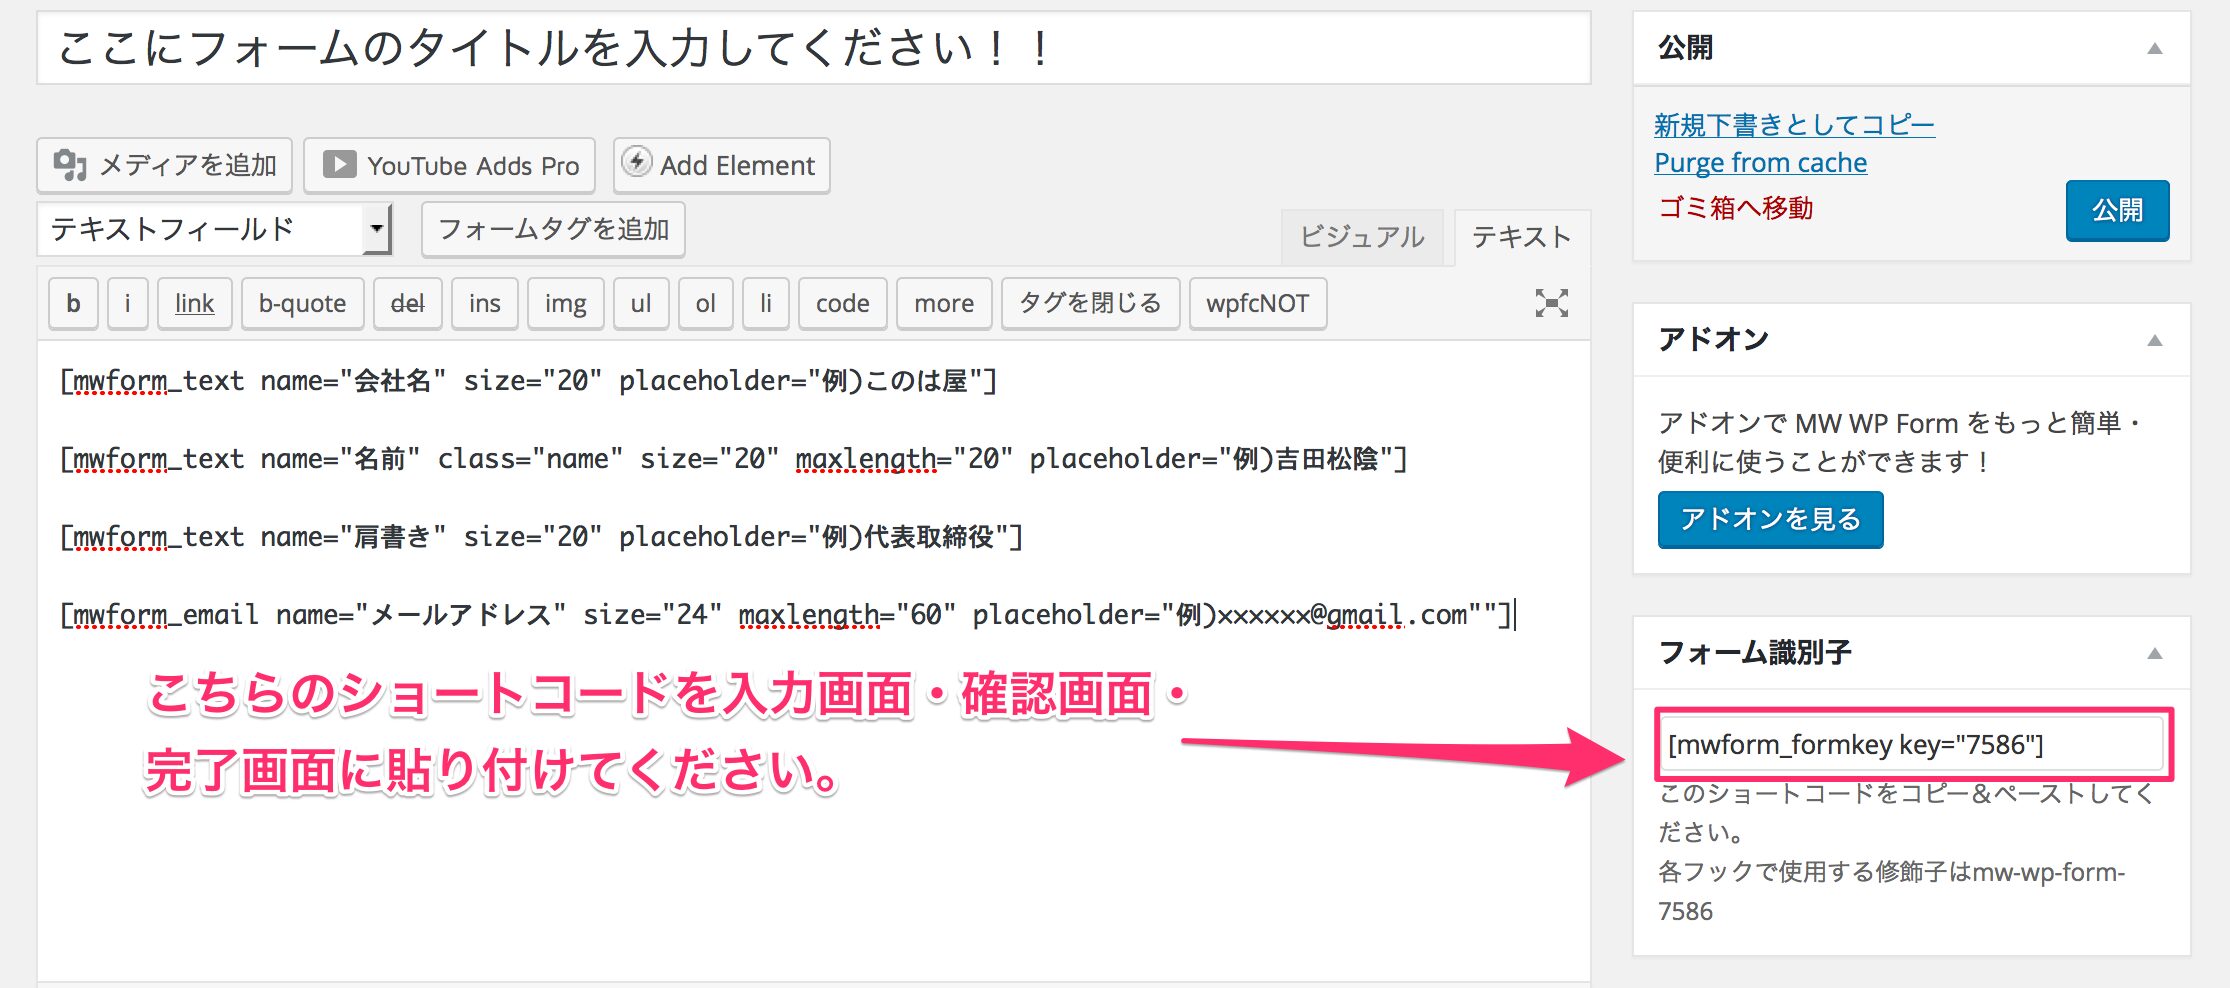Insert italic tag with i button
2230x988 pixels.
coord(127,303)
